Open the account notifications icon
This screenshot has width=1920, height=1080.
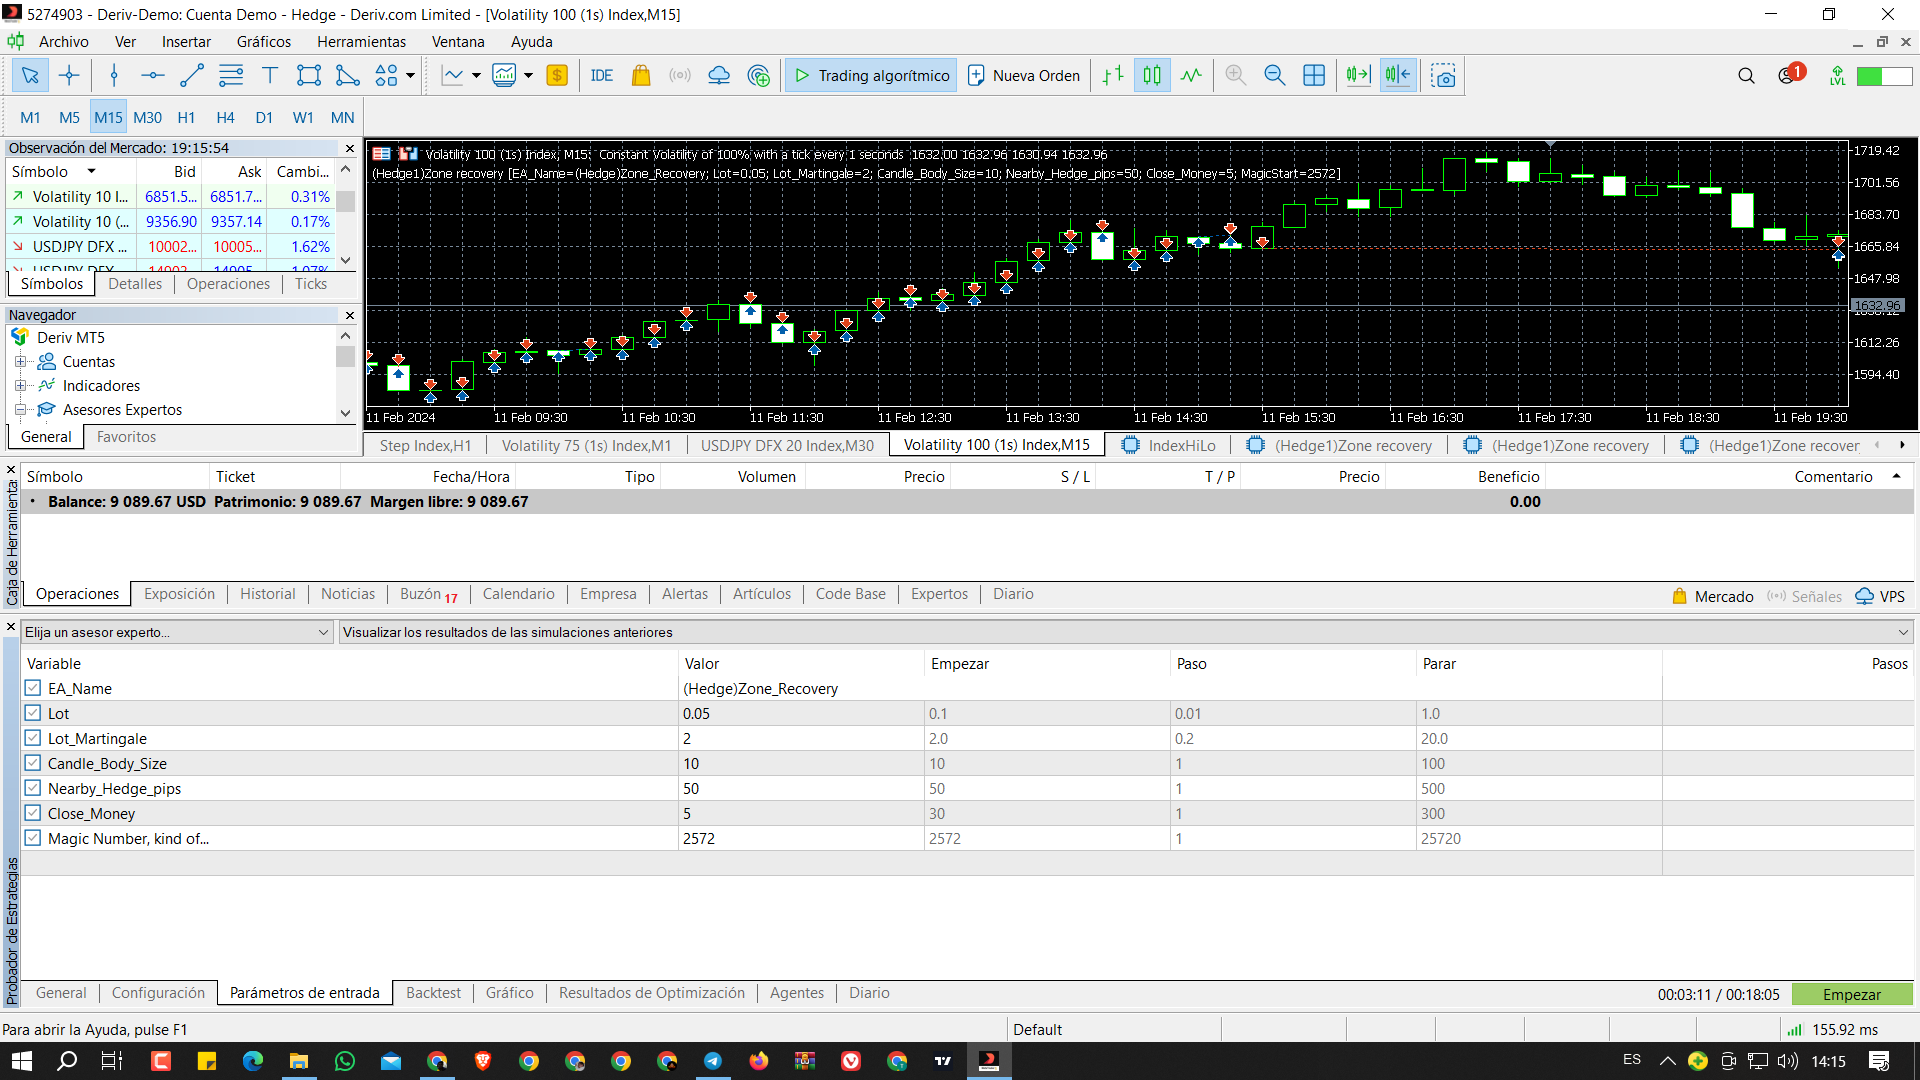click(x=1789, y=75)
